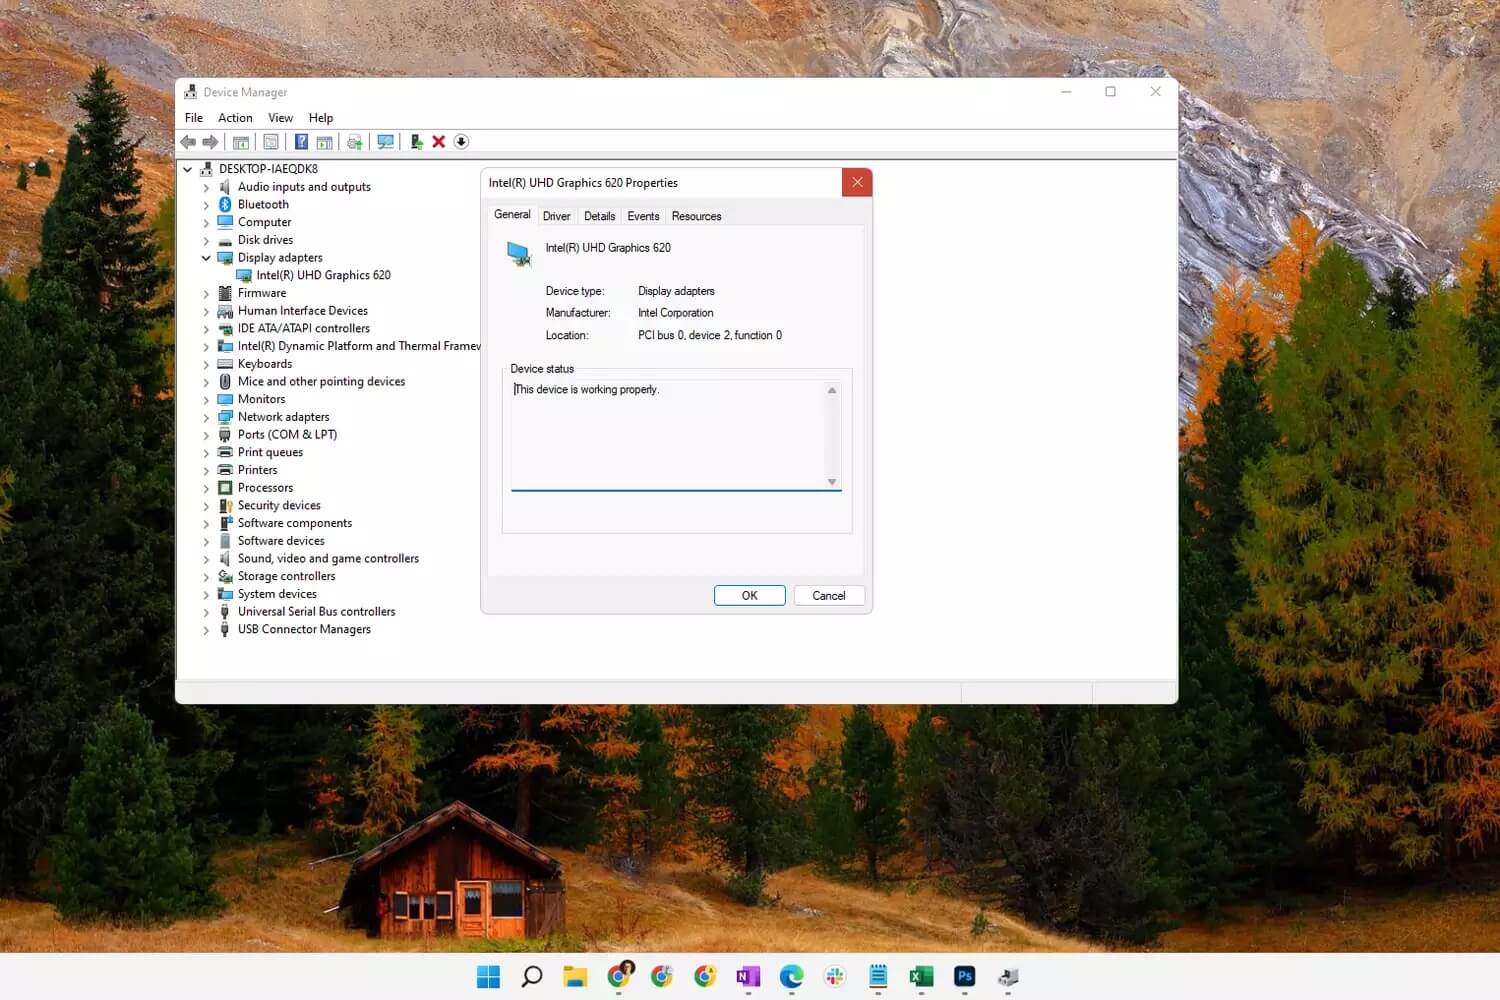Scan for hardware changes using monitor icon
Viewport: 1500px width, 1000px height.
coord(385,142)
